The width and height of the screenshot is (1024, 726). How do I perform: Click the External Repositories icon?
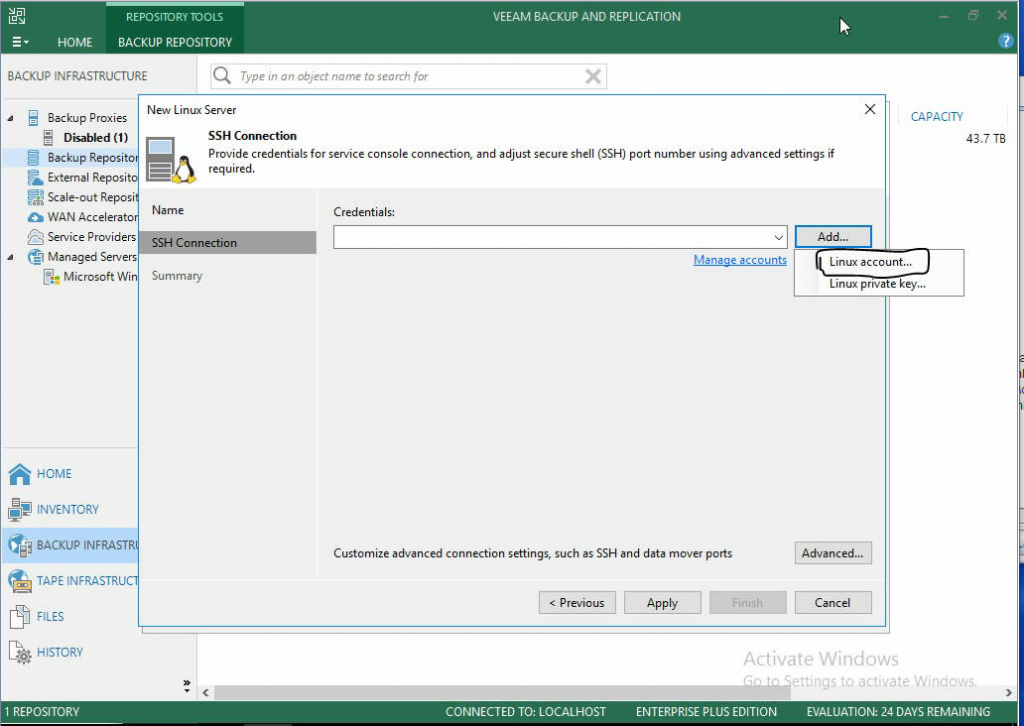(x=35, y=177)
